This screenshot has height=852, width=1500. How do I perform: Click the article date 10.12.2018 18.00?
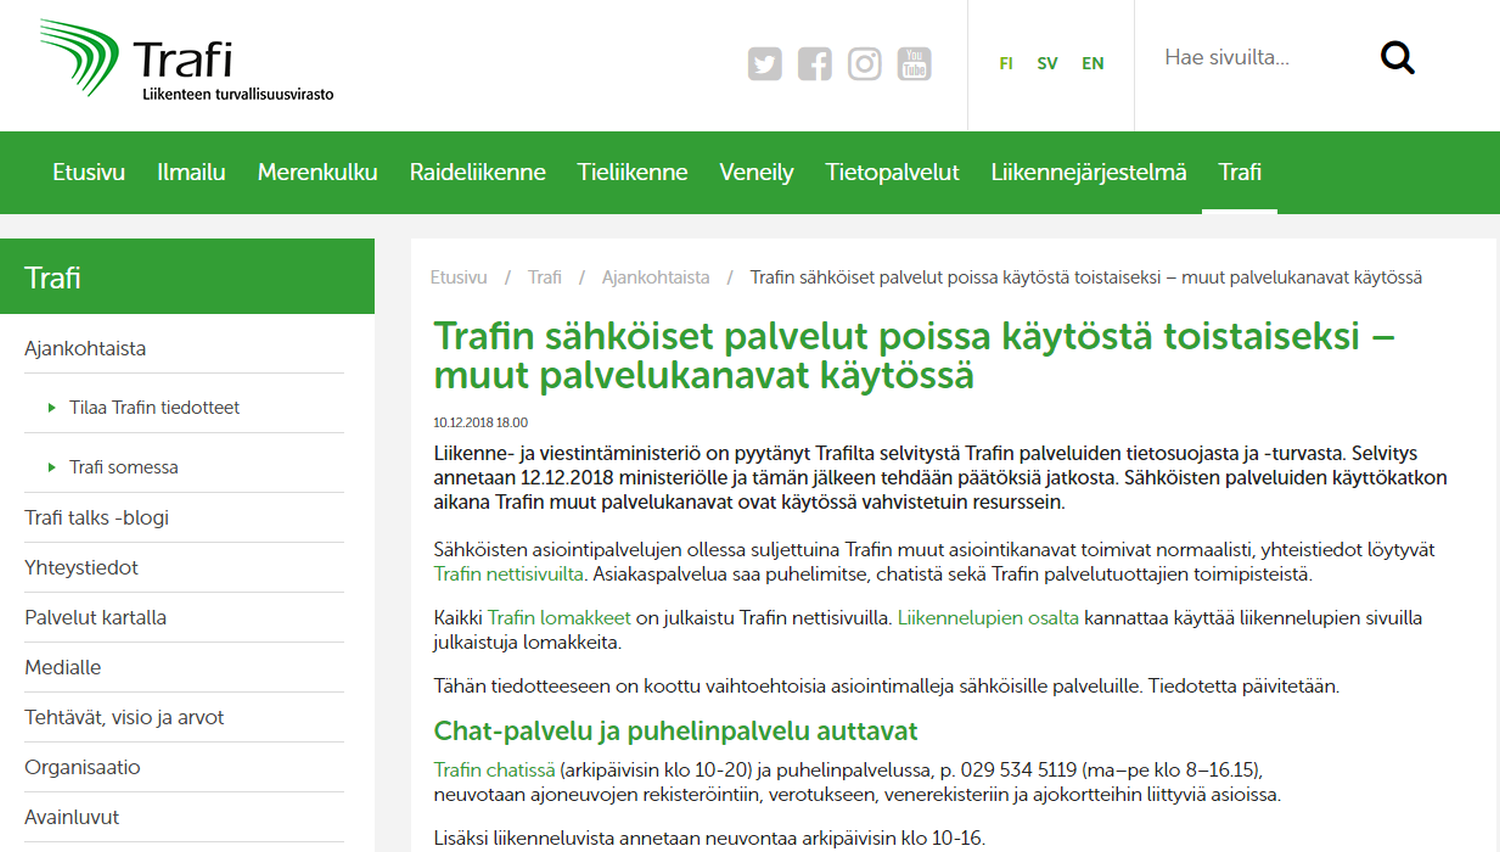point(480,423)
